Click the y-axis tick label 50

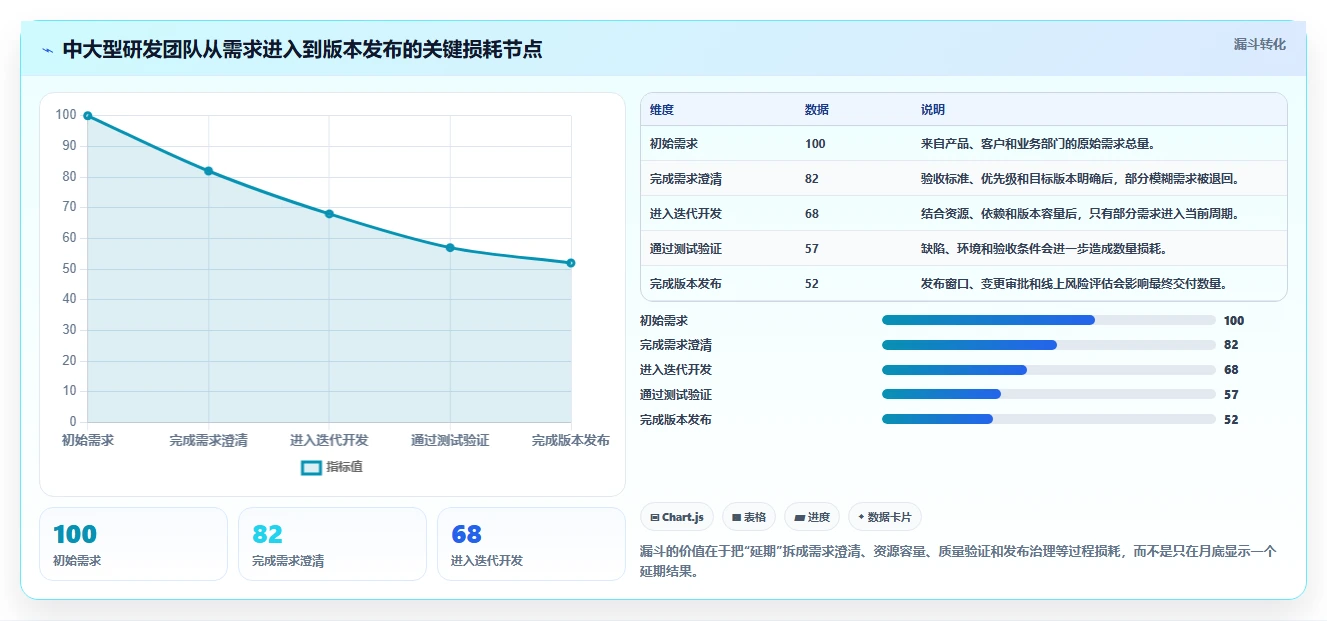coord(69,269)
